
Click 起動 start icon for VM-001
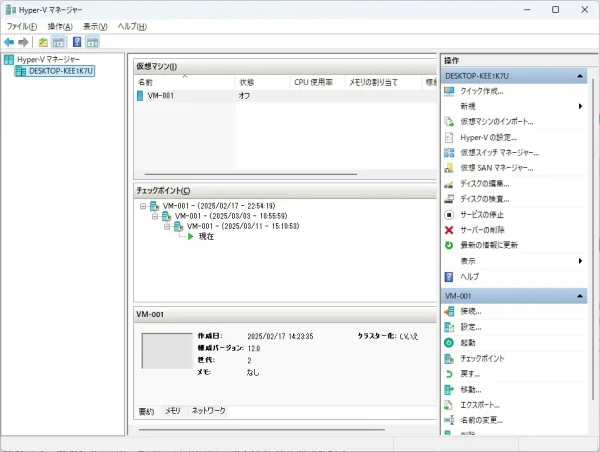[x=449, y=343]
